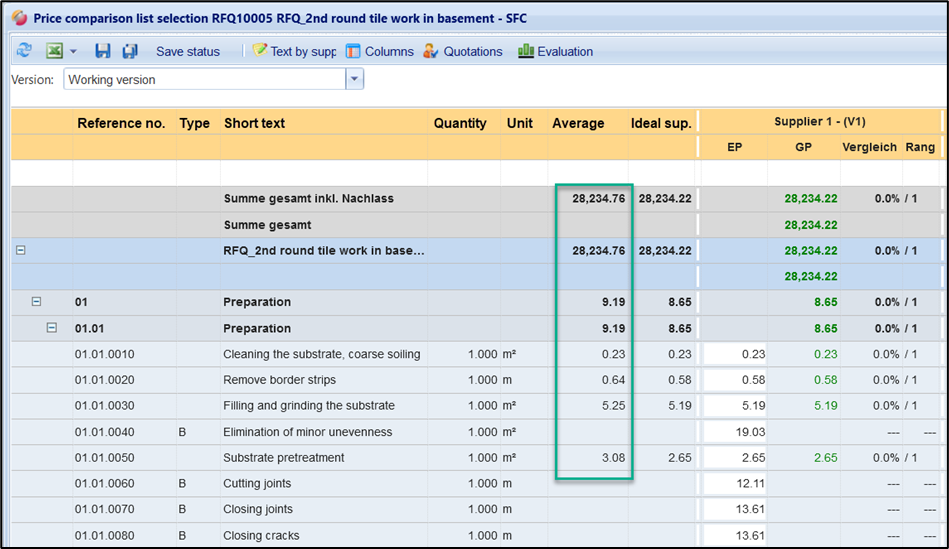Open the Columns configuration
The image size is (949, 549).
379,51
